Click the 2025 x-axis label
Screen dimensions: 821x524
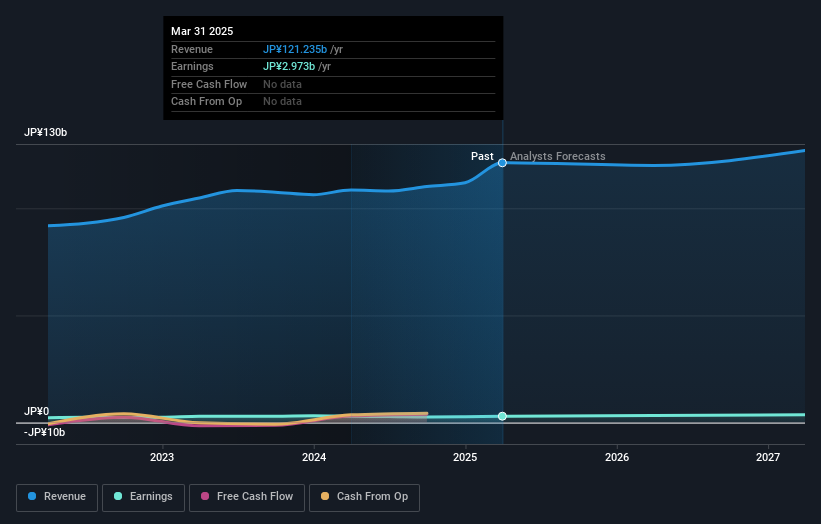coord(465,457)
